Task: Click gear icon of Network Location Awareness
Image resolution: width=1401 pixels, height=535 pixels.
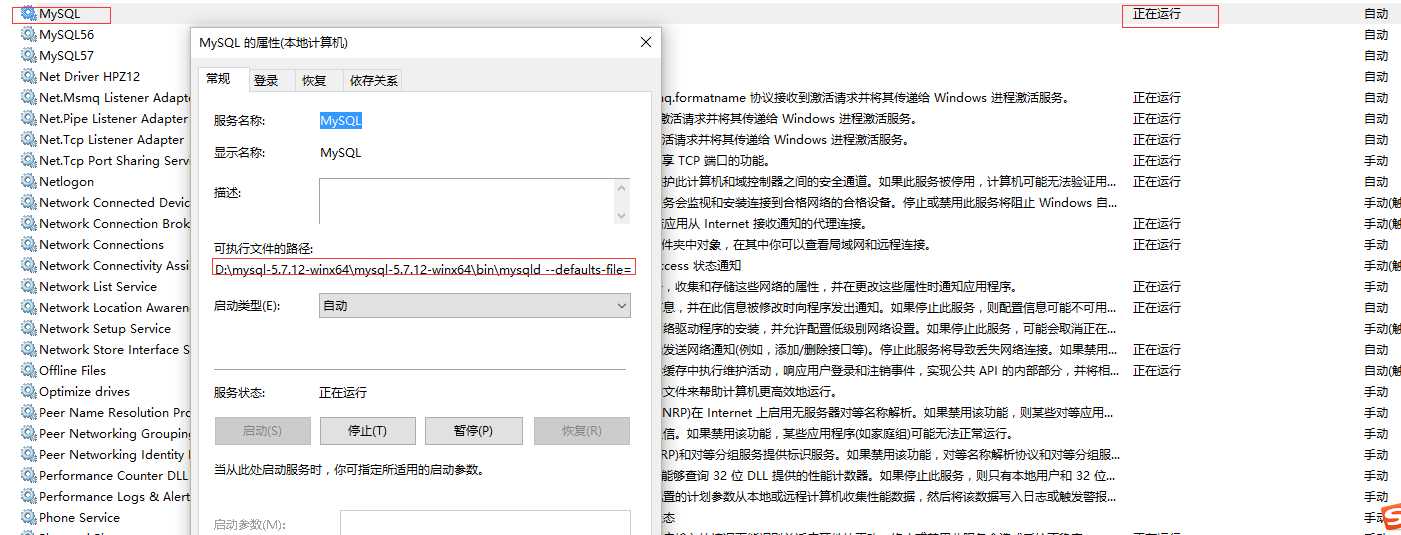Action: (x=28, y=308)
